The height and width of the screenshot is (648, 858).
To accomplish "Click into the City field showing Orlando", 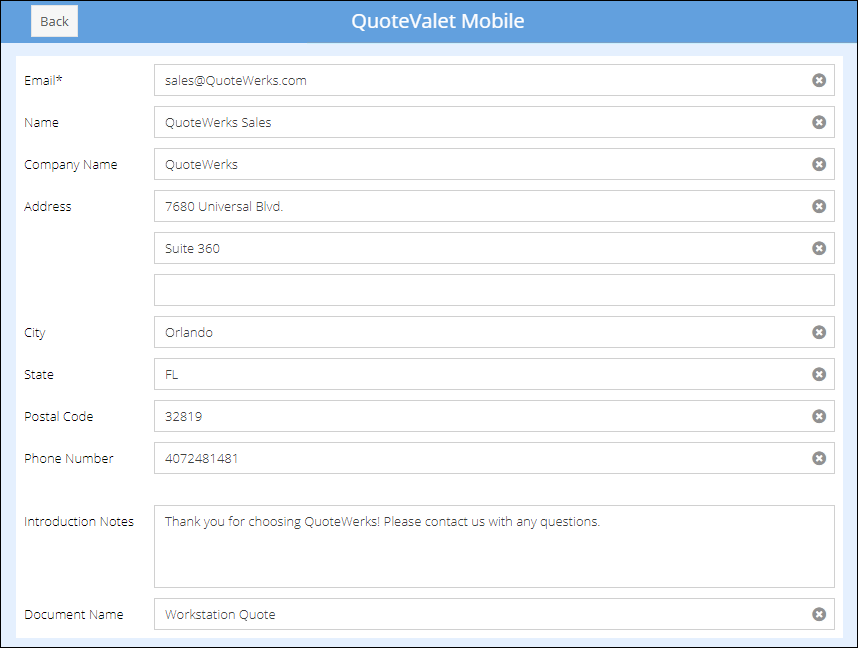I will pos(480,332).
